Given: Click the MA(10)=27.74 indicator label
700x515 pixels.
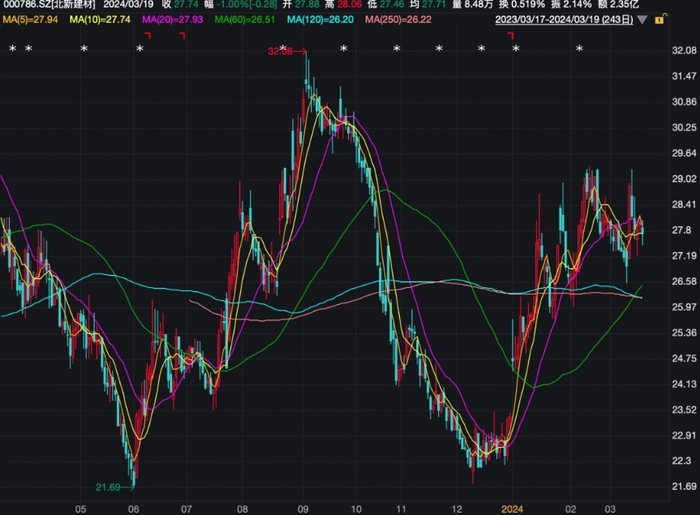Looking at the screenshot, I should tap(102, 19).
